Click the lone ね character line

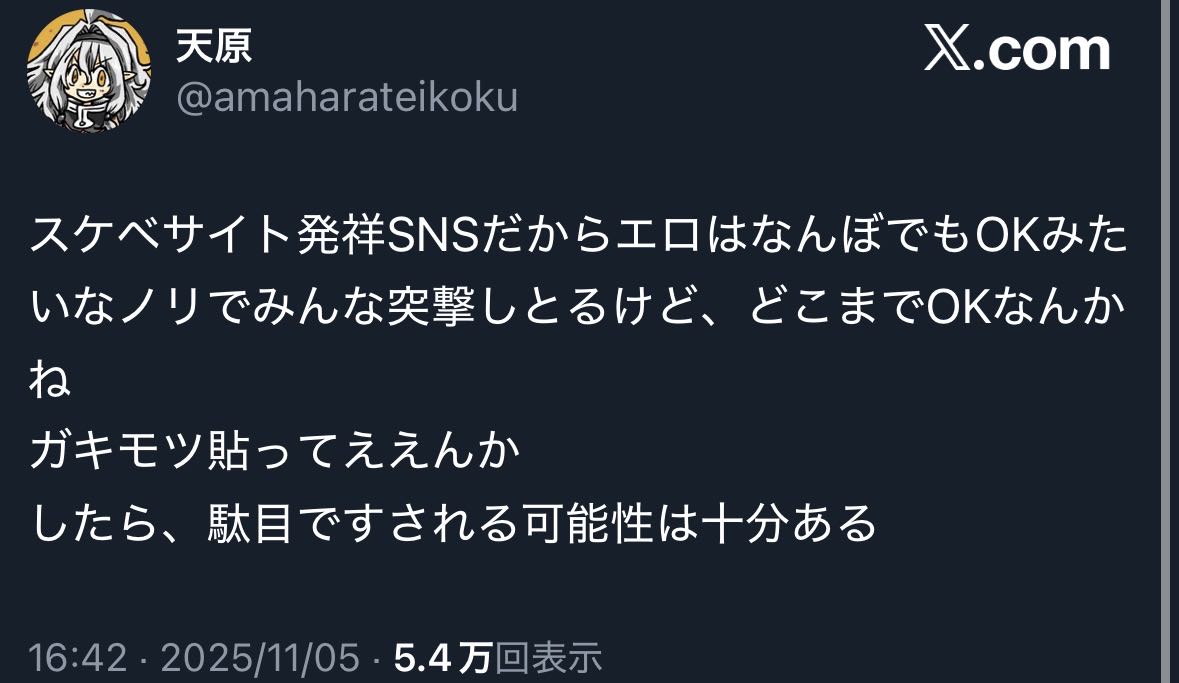(x=50, y=378)
